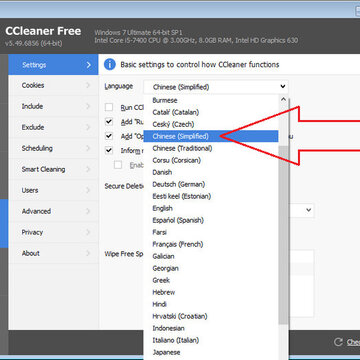Collapse the Language dropdown with its arrow
Image resolution: width=360 pixels, height=360 pixels.
click(x=283, y=87)
